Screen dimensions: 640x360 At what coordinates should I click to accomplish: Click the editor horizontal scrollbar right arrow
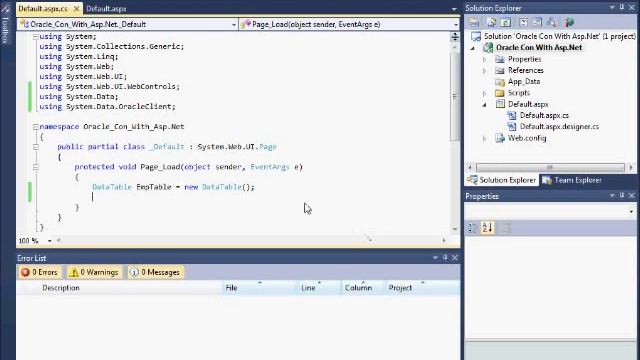tap(444, 240)
